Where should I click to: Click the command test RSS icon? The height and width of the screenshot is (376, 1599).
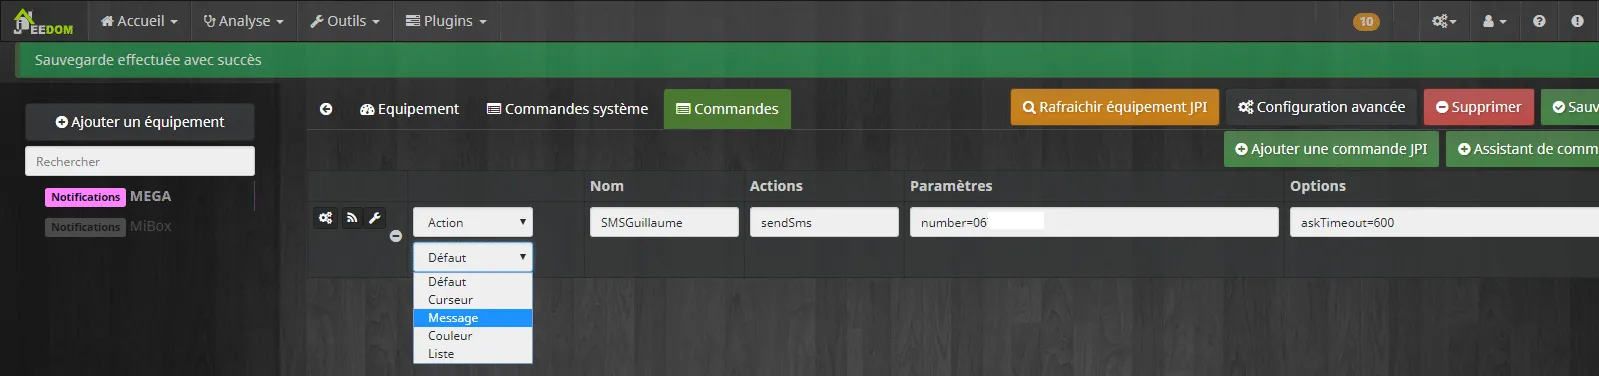click(351, 217)
